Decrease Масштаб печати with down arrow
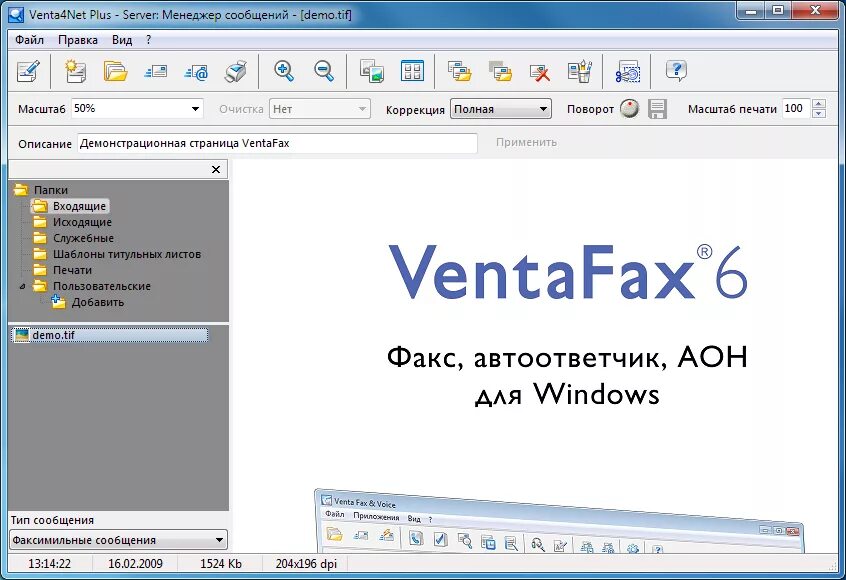Screen dimensions: 846x580 pyautogui.click(x=819, y=113)
